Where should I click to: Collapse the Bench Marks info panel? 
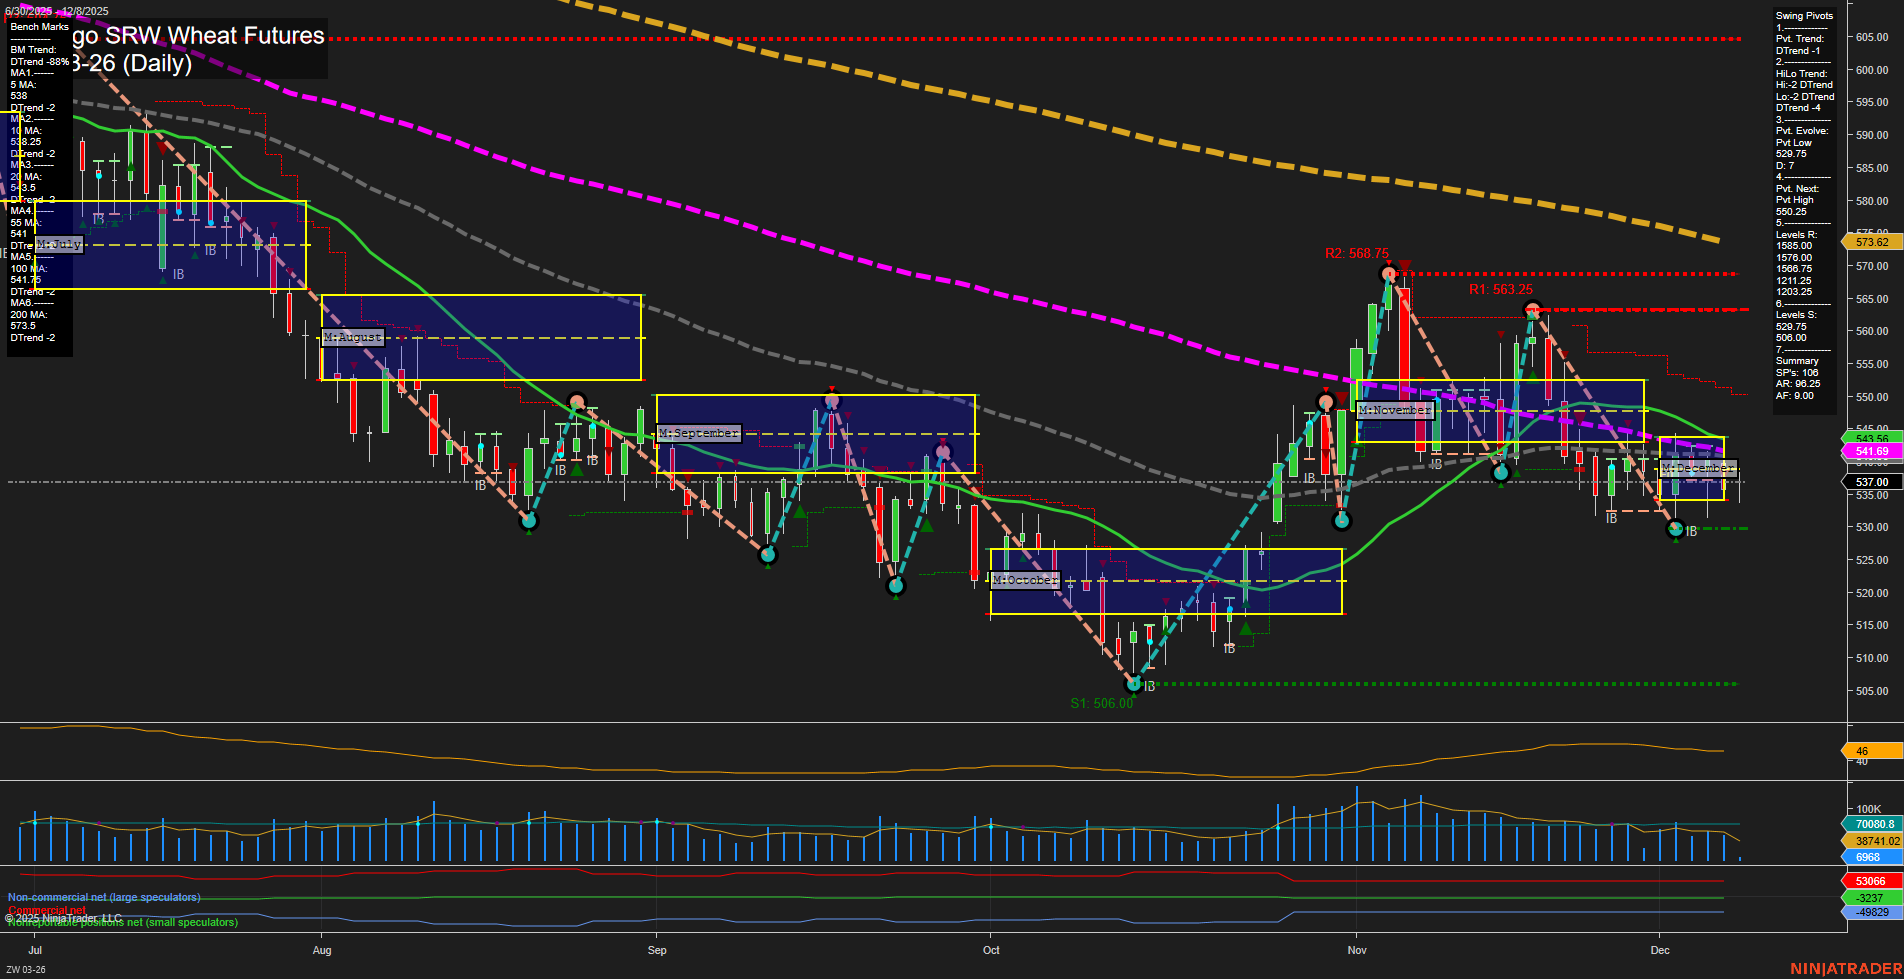click(38, 26)
